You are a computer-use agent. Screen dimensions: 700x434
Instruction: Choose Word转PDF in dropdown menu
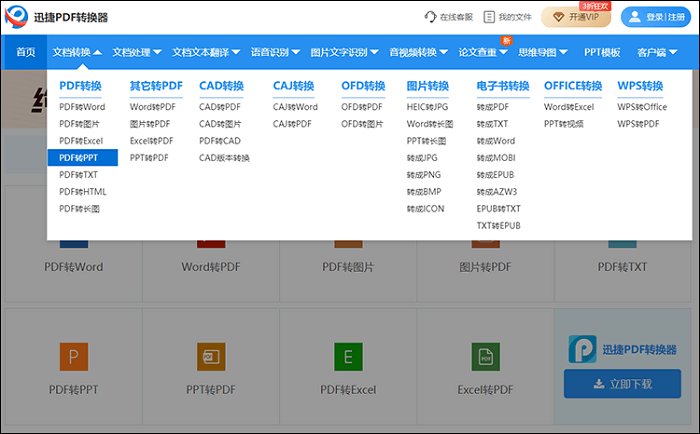click(x=153, y=107)
